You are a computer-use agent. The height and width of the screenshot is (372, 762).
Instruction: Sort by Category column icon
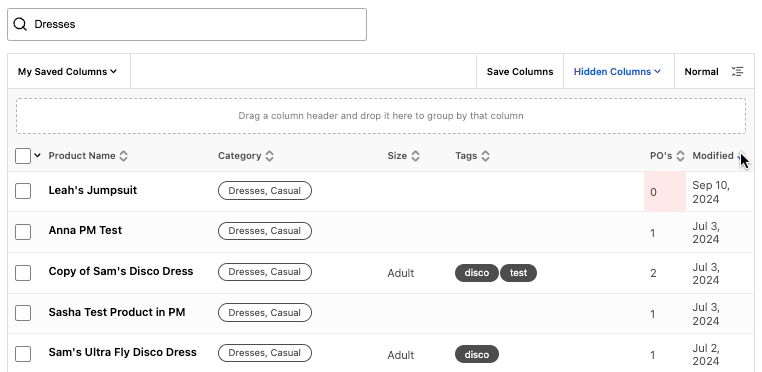pos(269,156)
